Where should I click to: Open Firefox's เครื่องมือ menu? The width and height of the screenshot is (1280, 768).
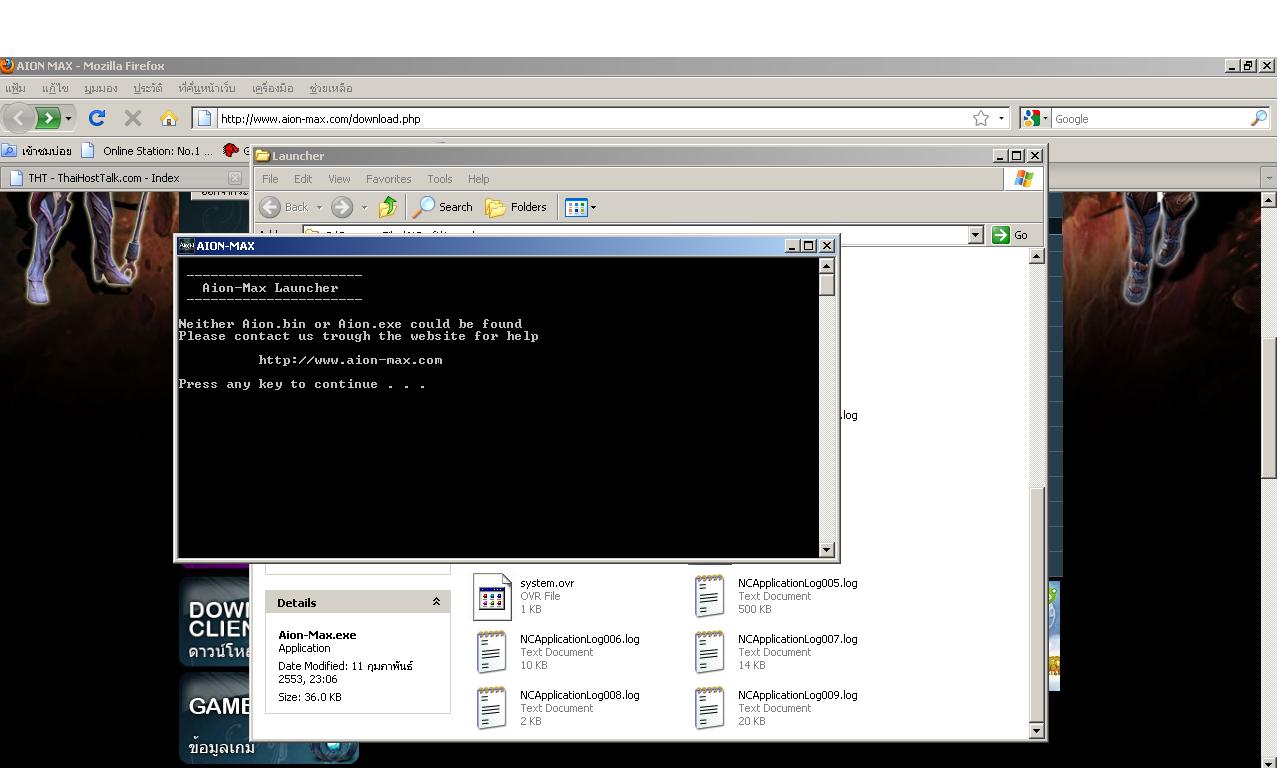click(x=272, y=88)
